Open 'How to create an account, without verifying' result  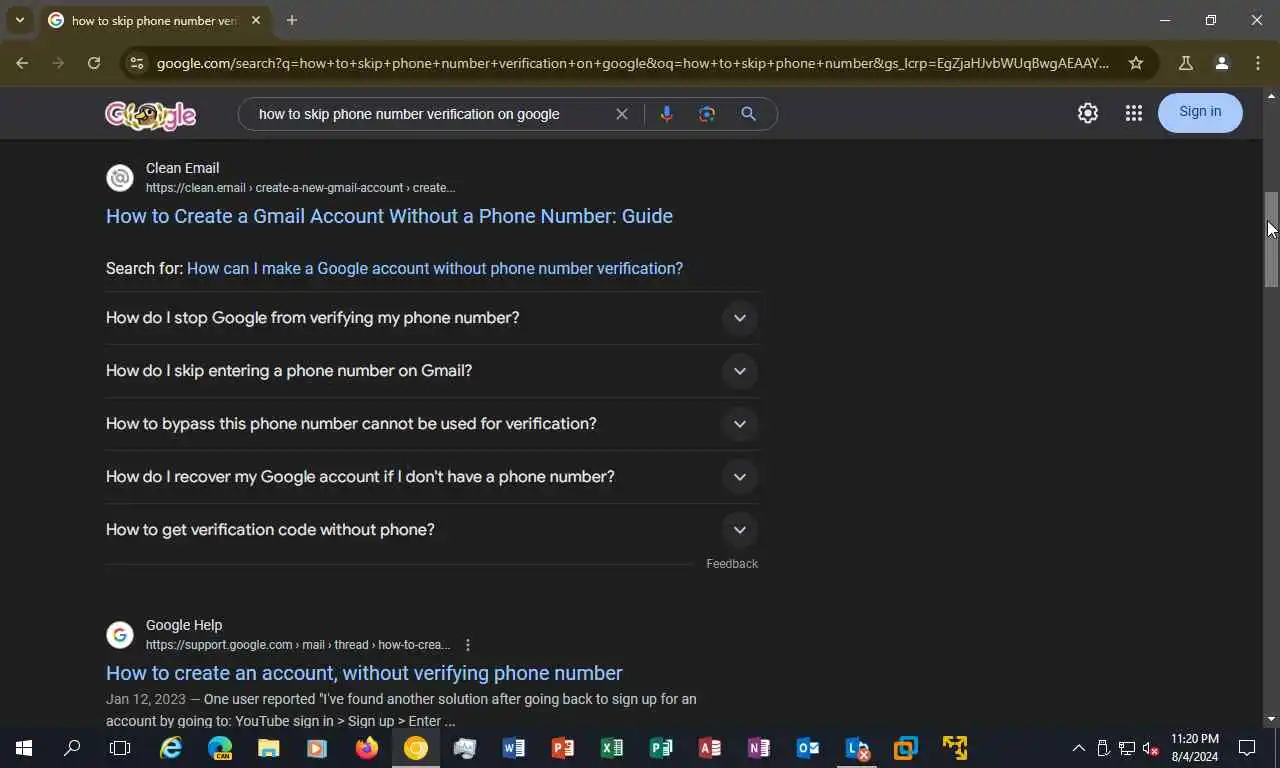click(x=364, y=673)
